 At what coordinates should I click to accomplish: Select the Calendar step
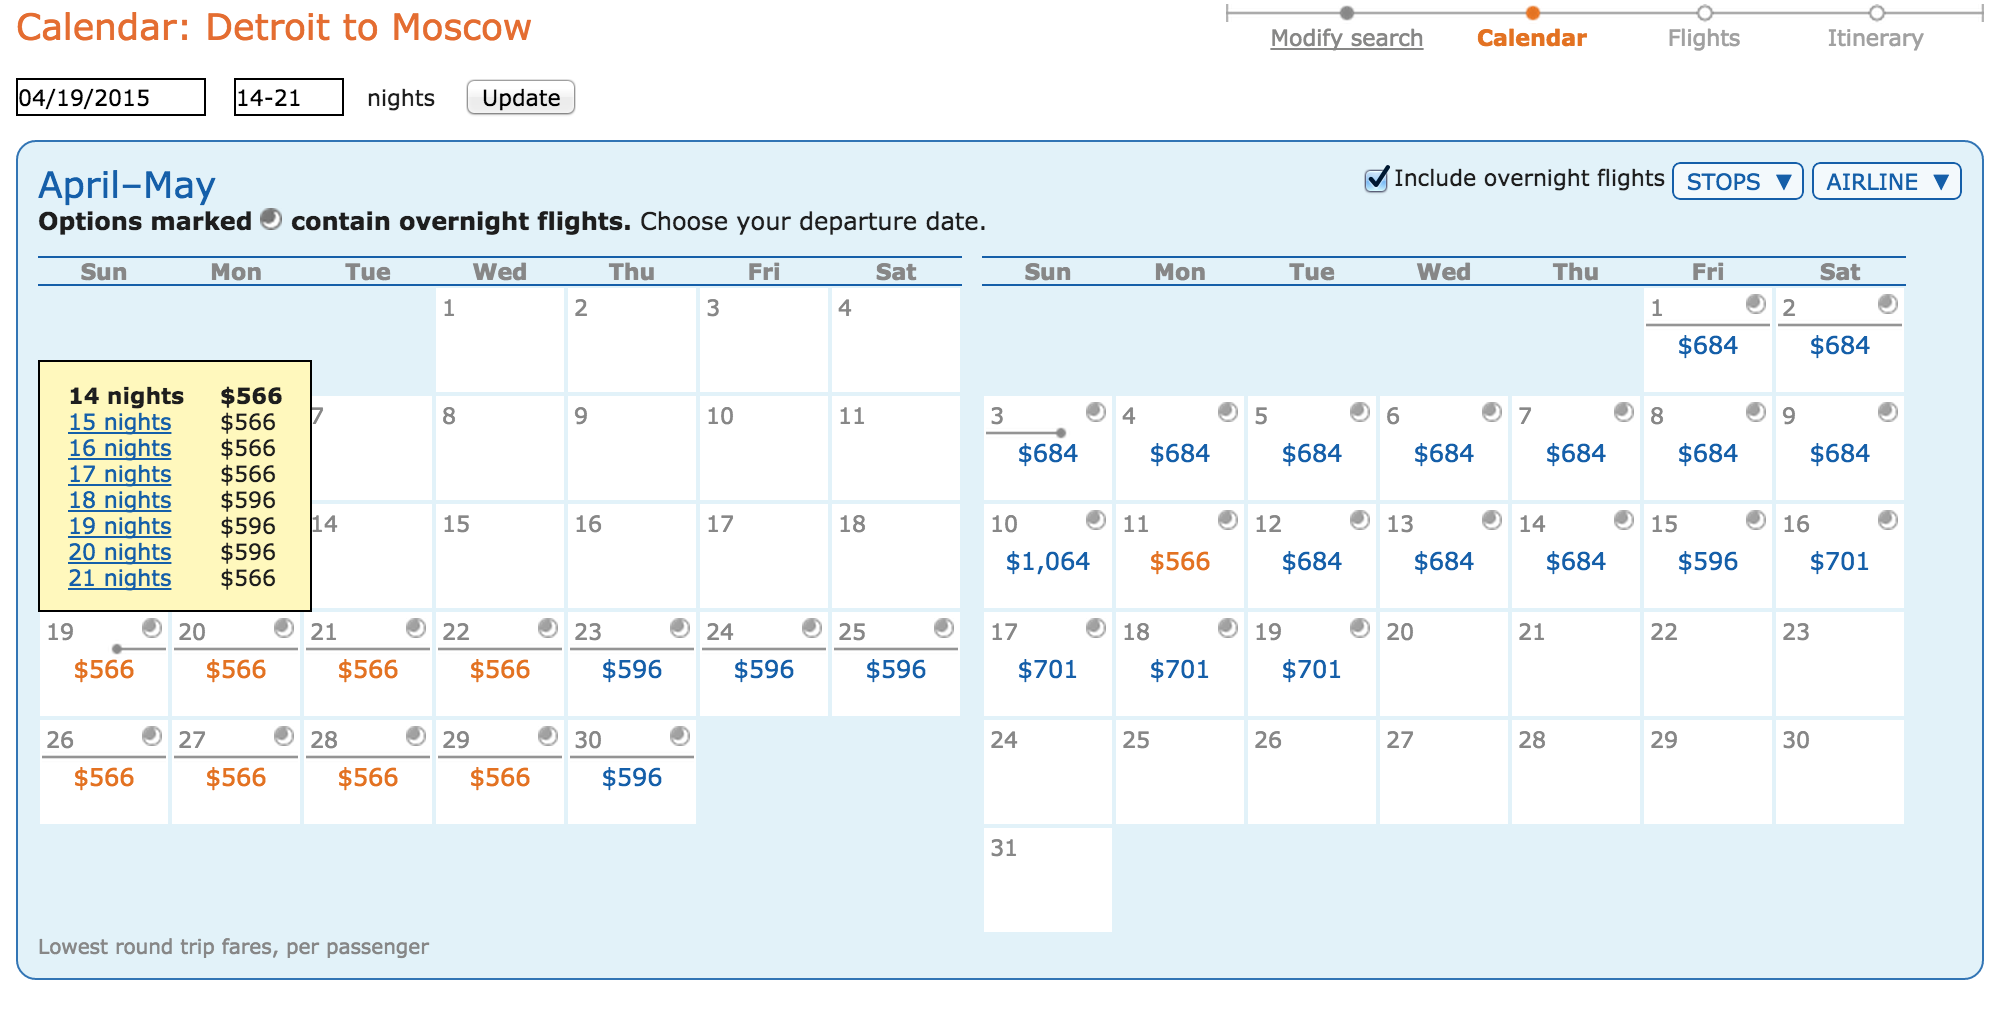(x=1531, y=38)
